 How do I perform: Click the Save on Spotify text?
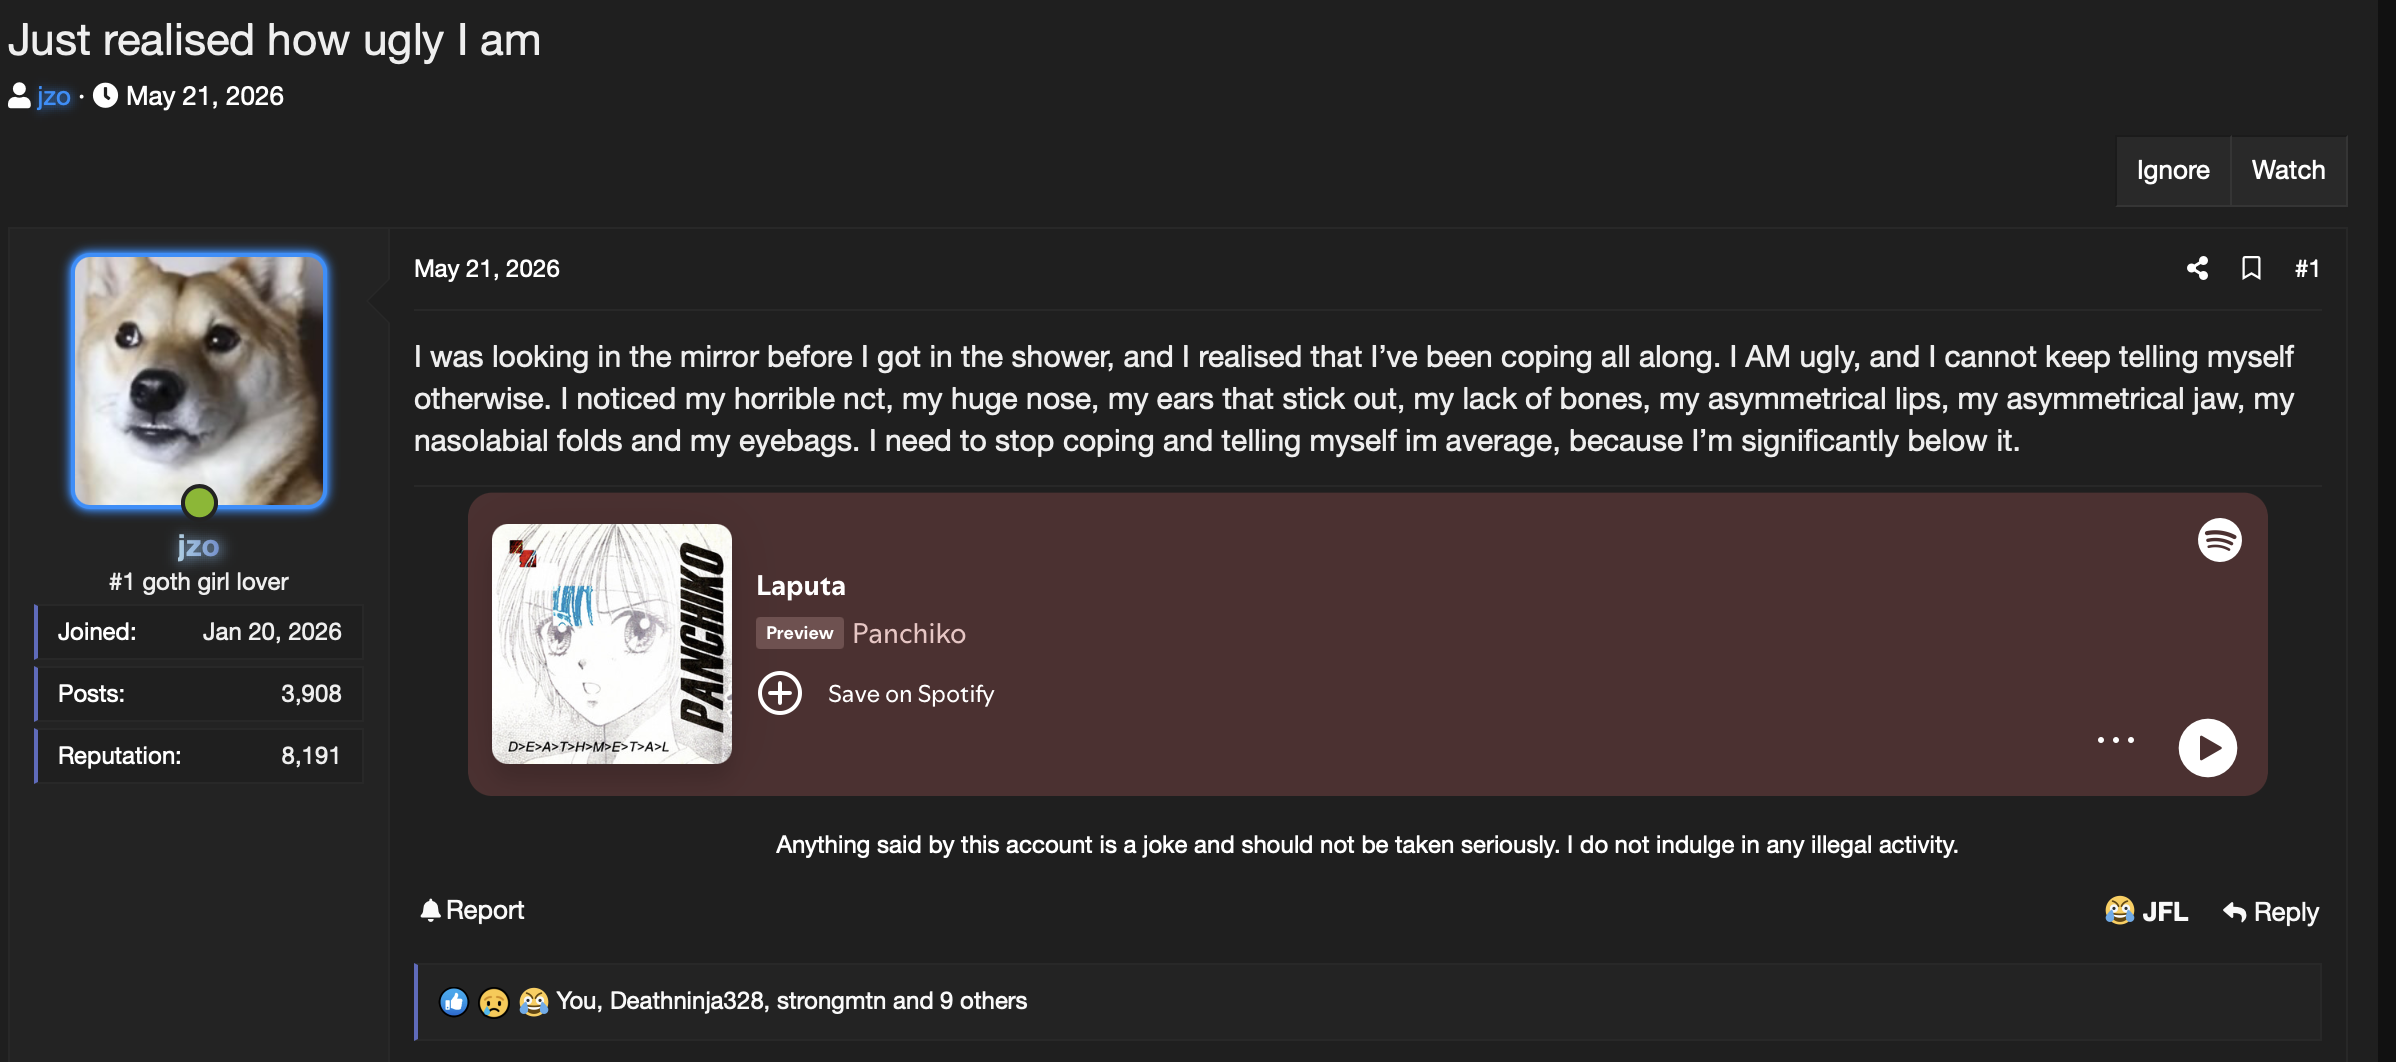(911, 694)
